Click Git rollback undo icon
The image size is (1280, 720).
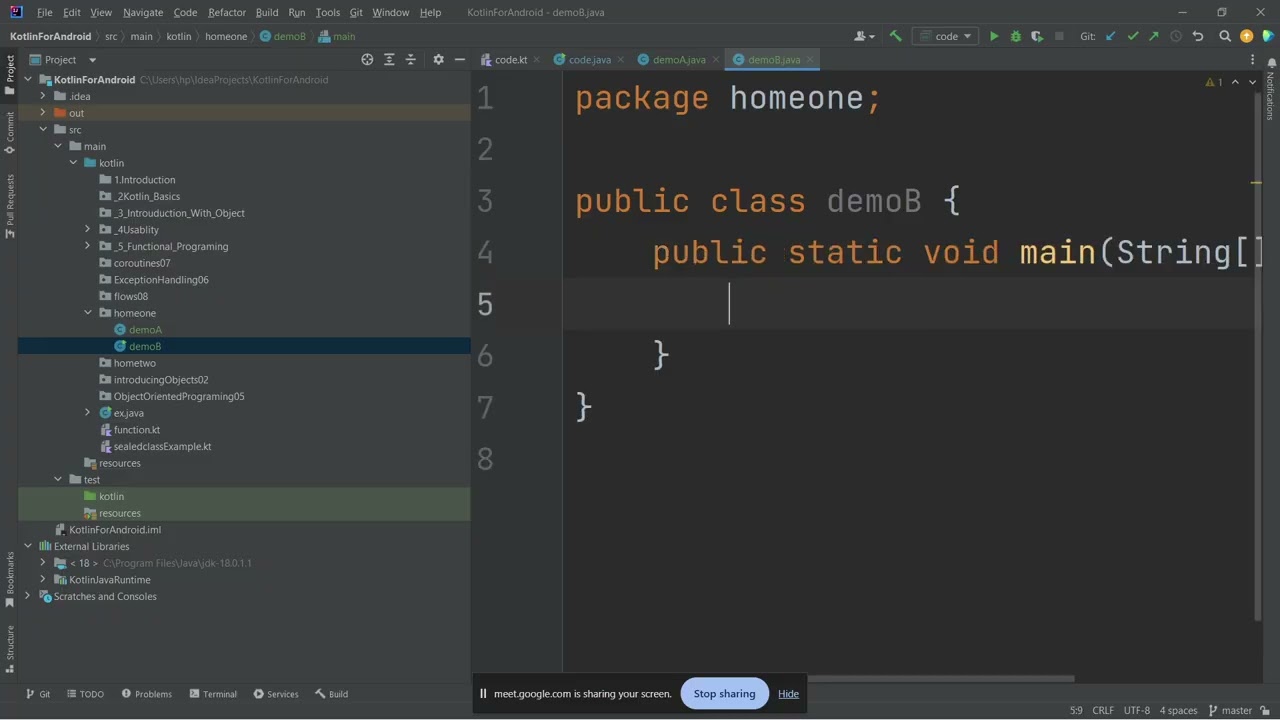(x=1198, y=36)
